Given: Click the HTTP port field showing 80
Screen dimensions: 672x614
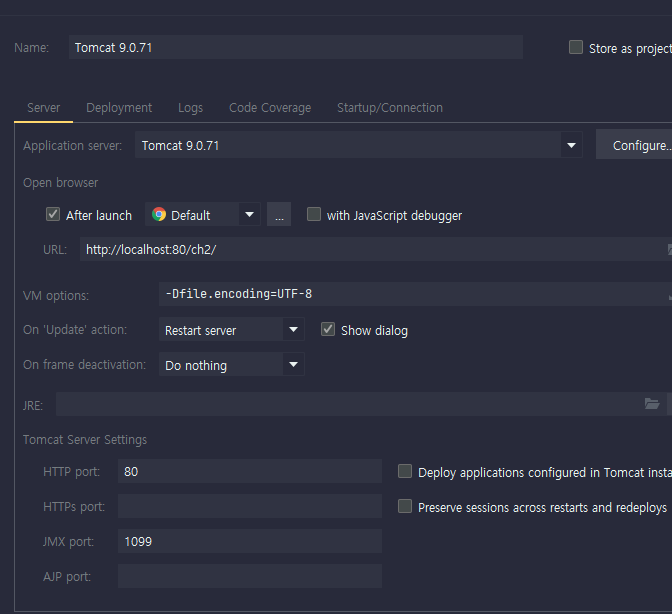Looking at the screenshot, I should (x=250, y=471).
